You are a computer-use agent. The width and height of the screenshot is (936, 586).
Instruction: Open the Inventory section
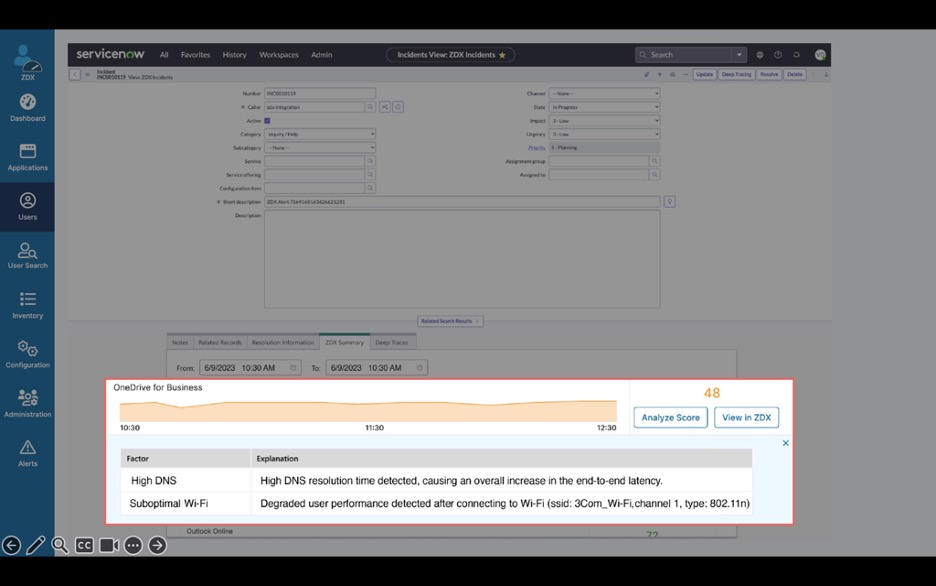tap(27, 305)
